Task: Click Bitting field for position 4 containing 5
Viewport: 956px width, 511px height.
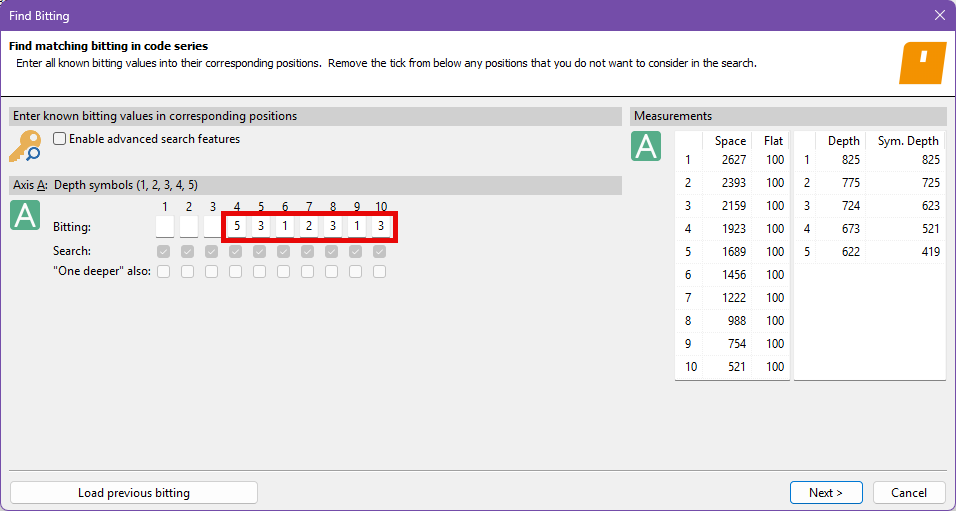Action: 236,227
